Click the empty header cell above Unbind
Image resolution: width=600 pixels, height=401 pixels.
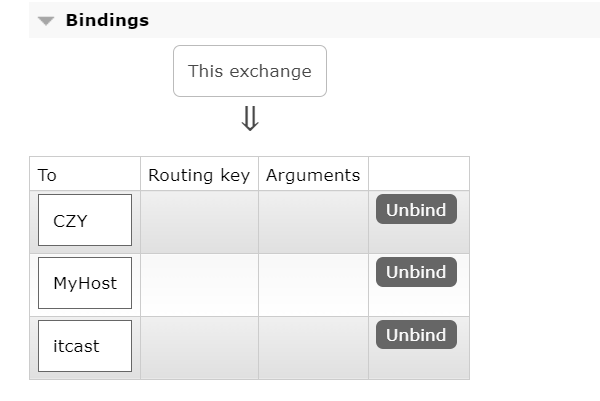[x=418, y=175]
